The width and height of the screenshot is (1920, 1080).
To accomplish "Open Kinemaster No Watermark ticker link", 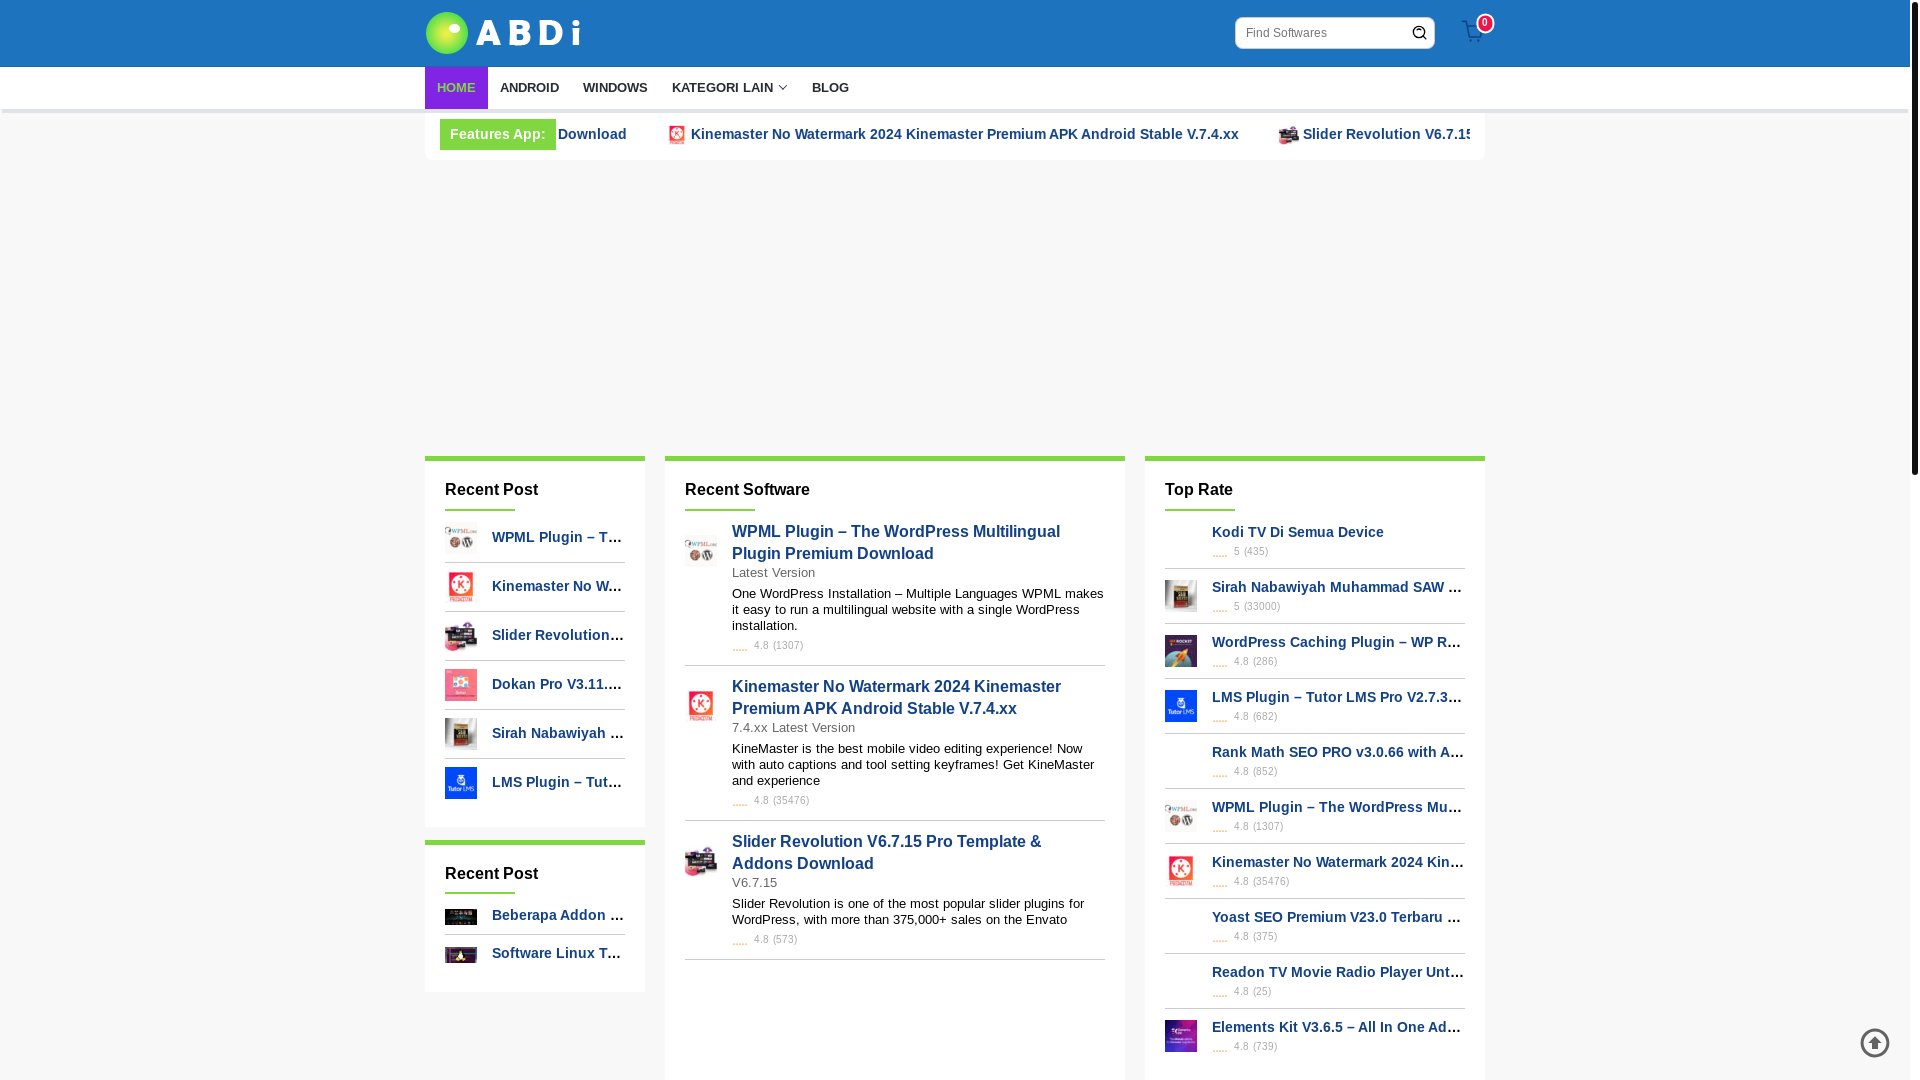I will [x=964, y=134].
